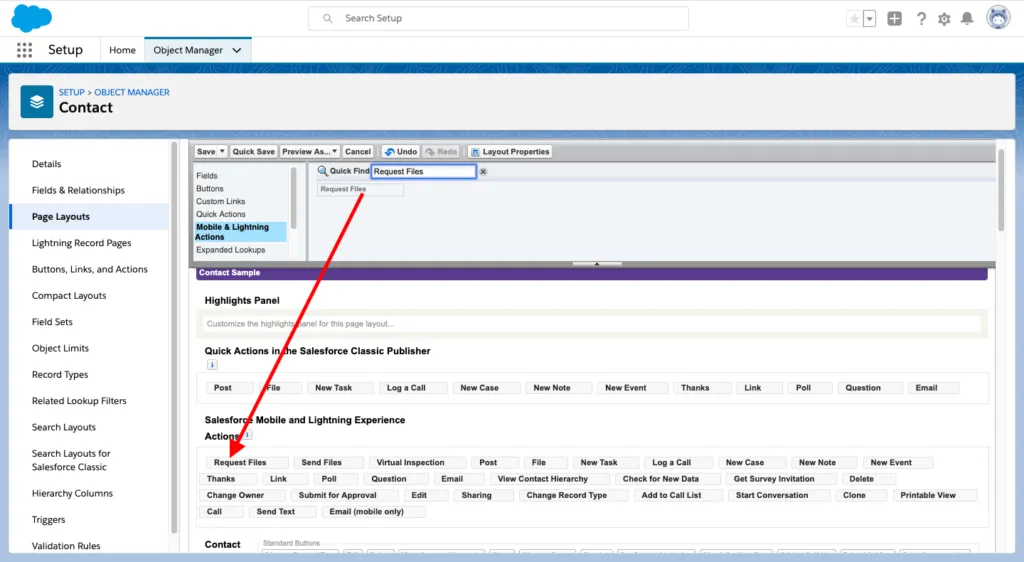1024x562 pixels.
Task: Click the favorites star icon
Action: [x=854, y=19]
